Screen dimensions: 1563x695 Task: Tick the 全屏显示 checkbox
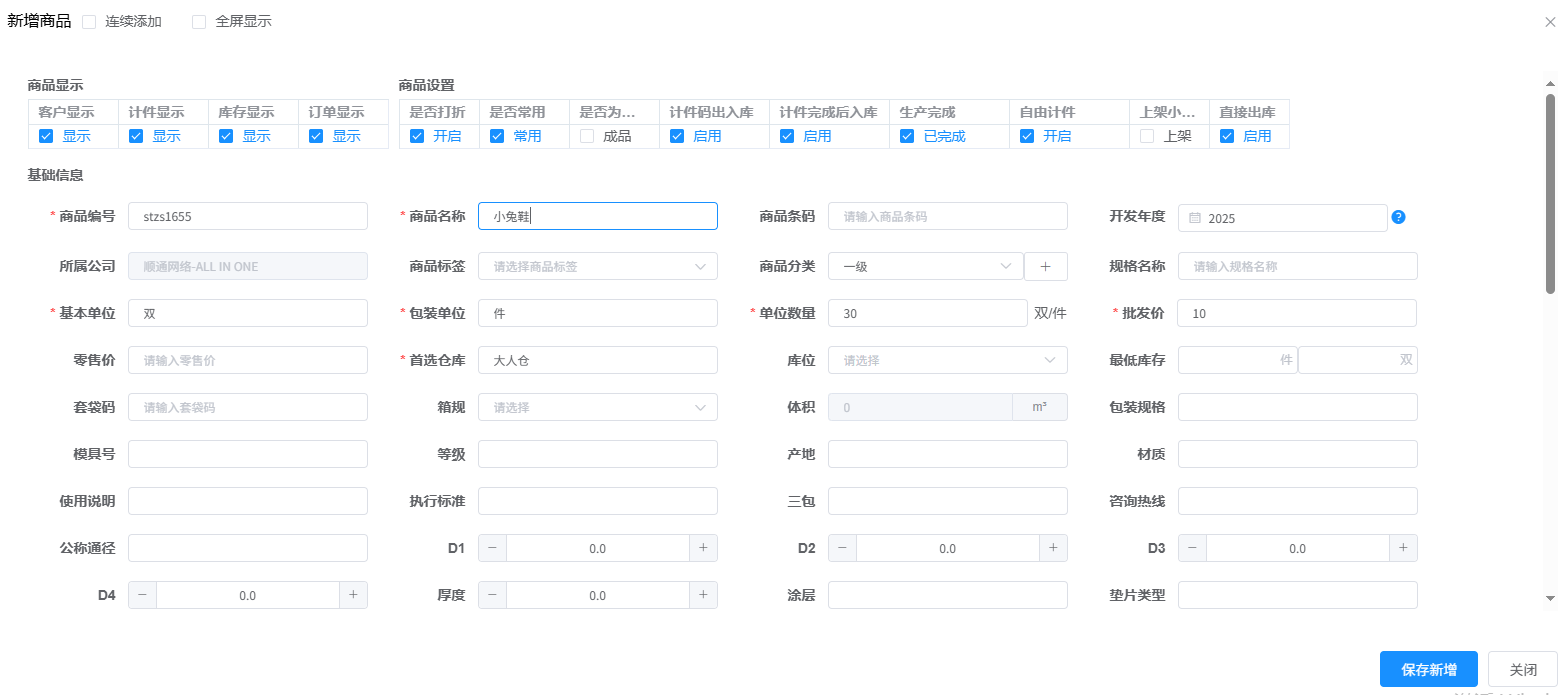pyautogui.click(x=199, y=22)
